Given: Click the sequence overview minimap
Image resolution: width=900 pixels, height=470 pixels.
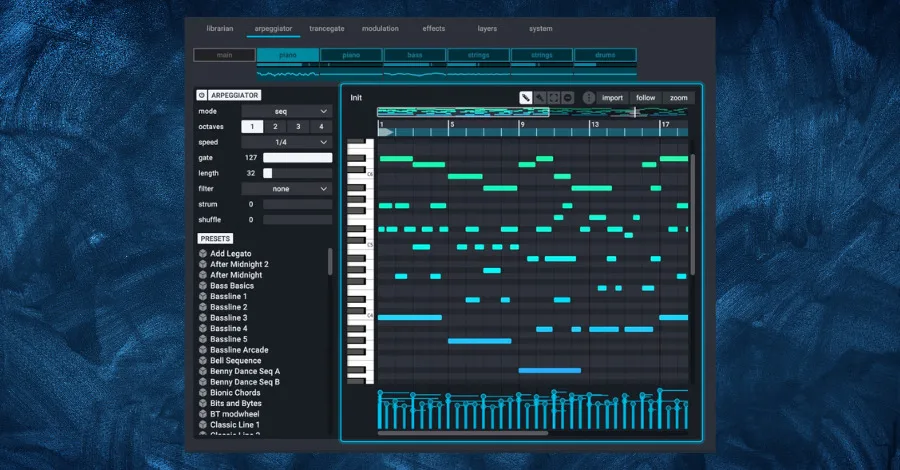Looking at the screenshot, I should 532,112.
